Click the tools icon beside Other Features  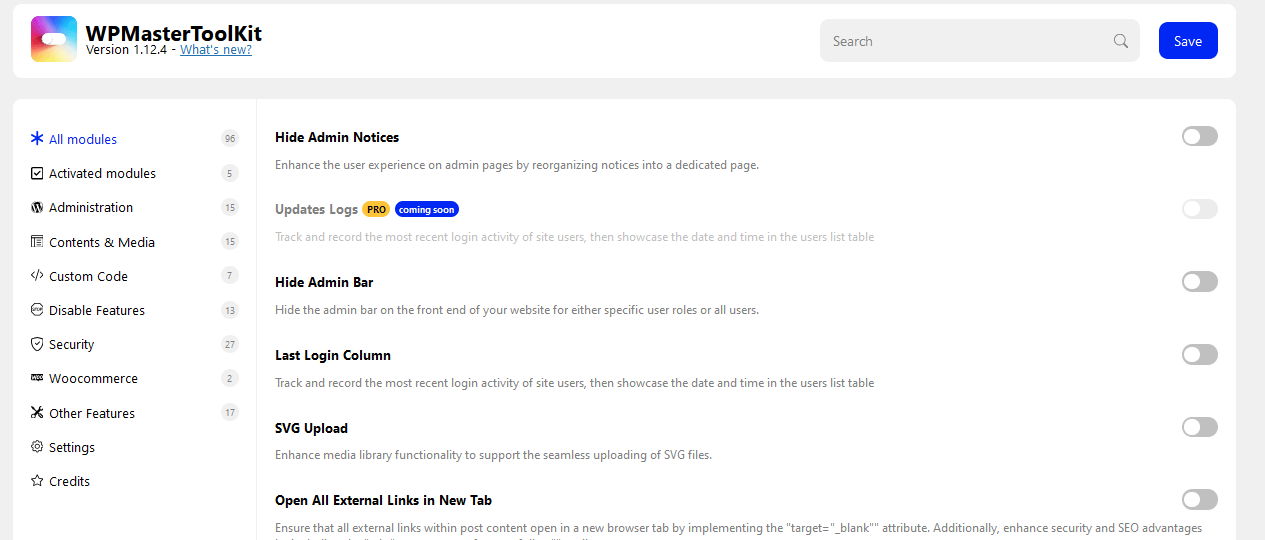click(x=37, y=413)
